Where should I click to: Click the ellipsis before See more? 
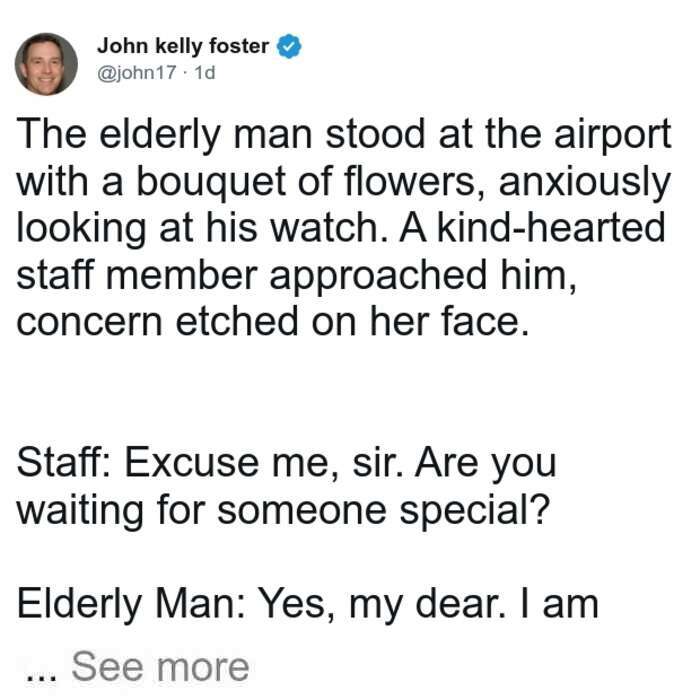pos(42,677)
